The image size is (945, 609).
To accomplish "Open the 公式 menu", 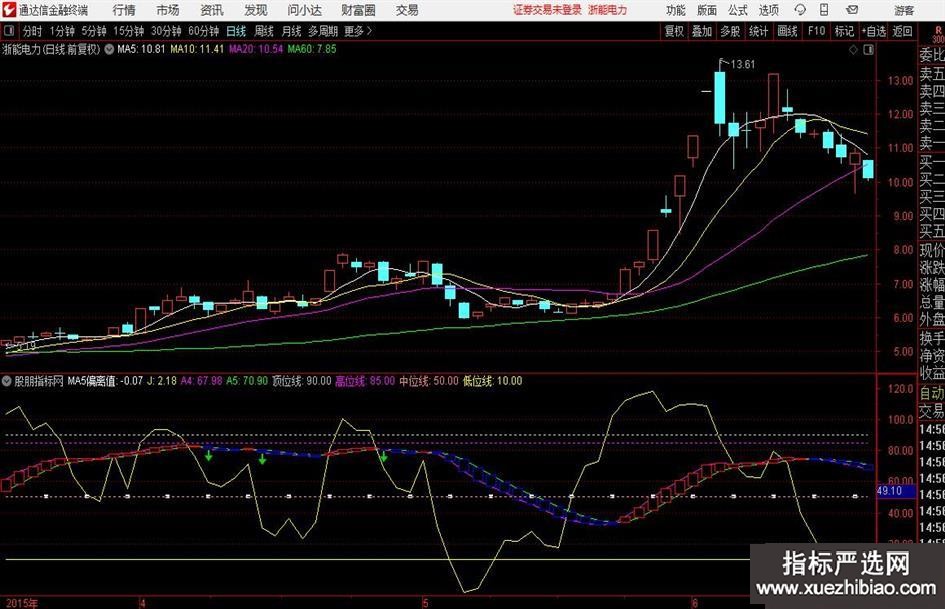I will pyautogui.click(x=737, y=10).
